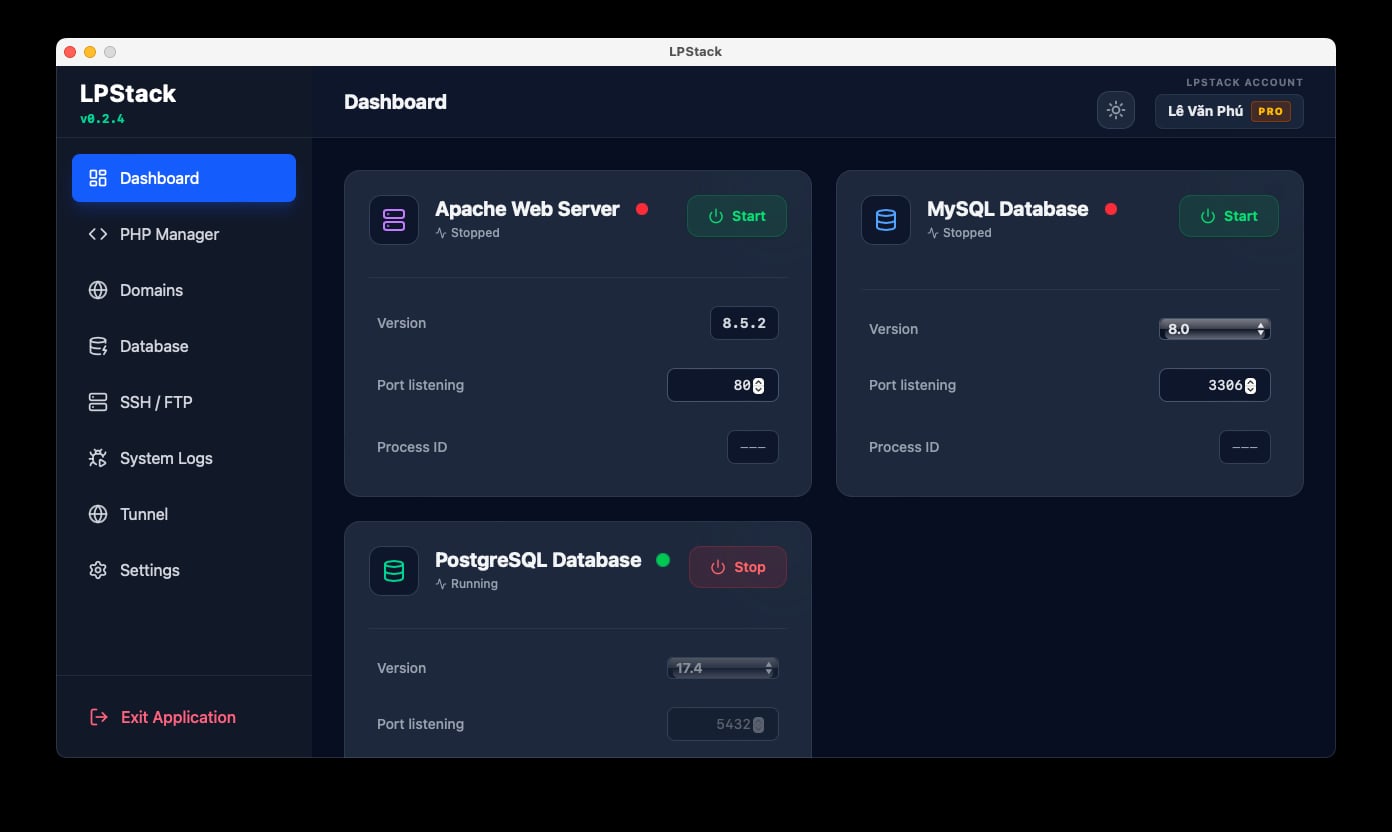The height and width of the screenshot is (832, 1392).
Task: Click the PostgreSQL green status dot
Action: 662,560
